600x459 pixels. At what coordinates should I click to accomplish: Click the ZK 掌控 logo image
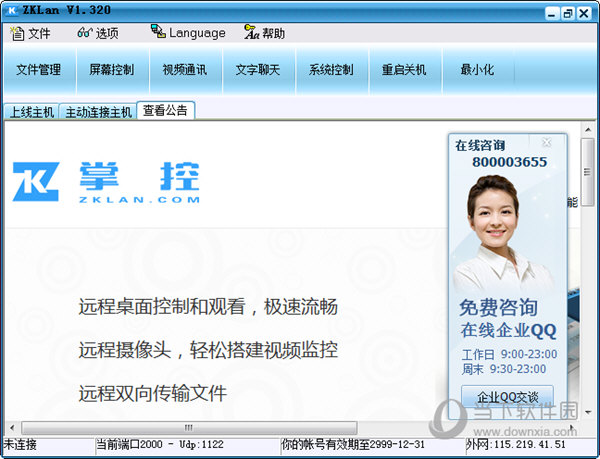tap(106, 181)
